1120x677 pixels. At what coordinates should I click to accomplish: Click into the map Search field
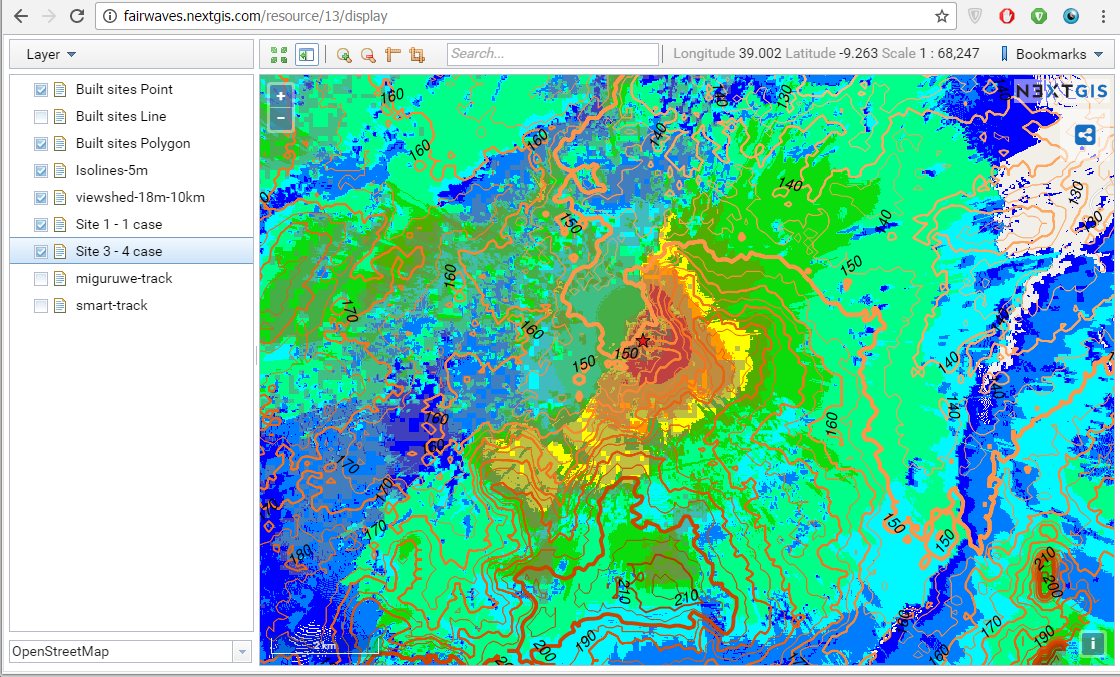(552, 54)
